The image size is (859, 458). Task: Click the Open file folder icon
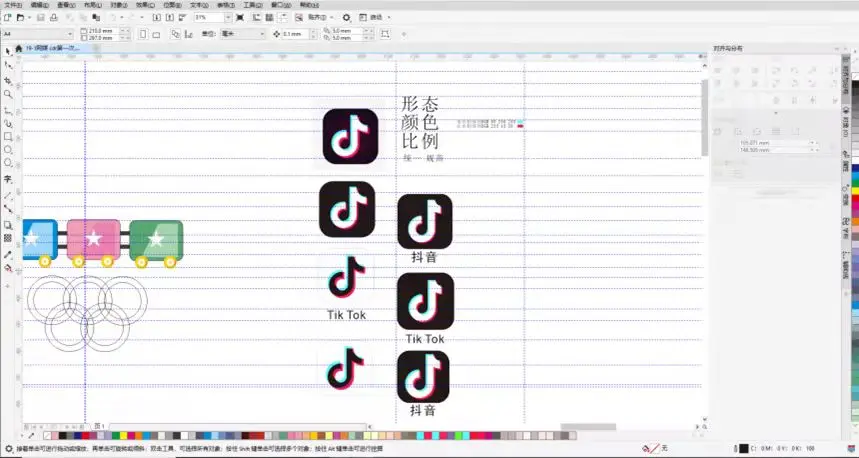20,18
